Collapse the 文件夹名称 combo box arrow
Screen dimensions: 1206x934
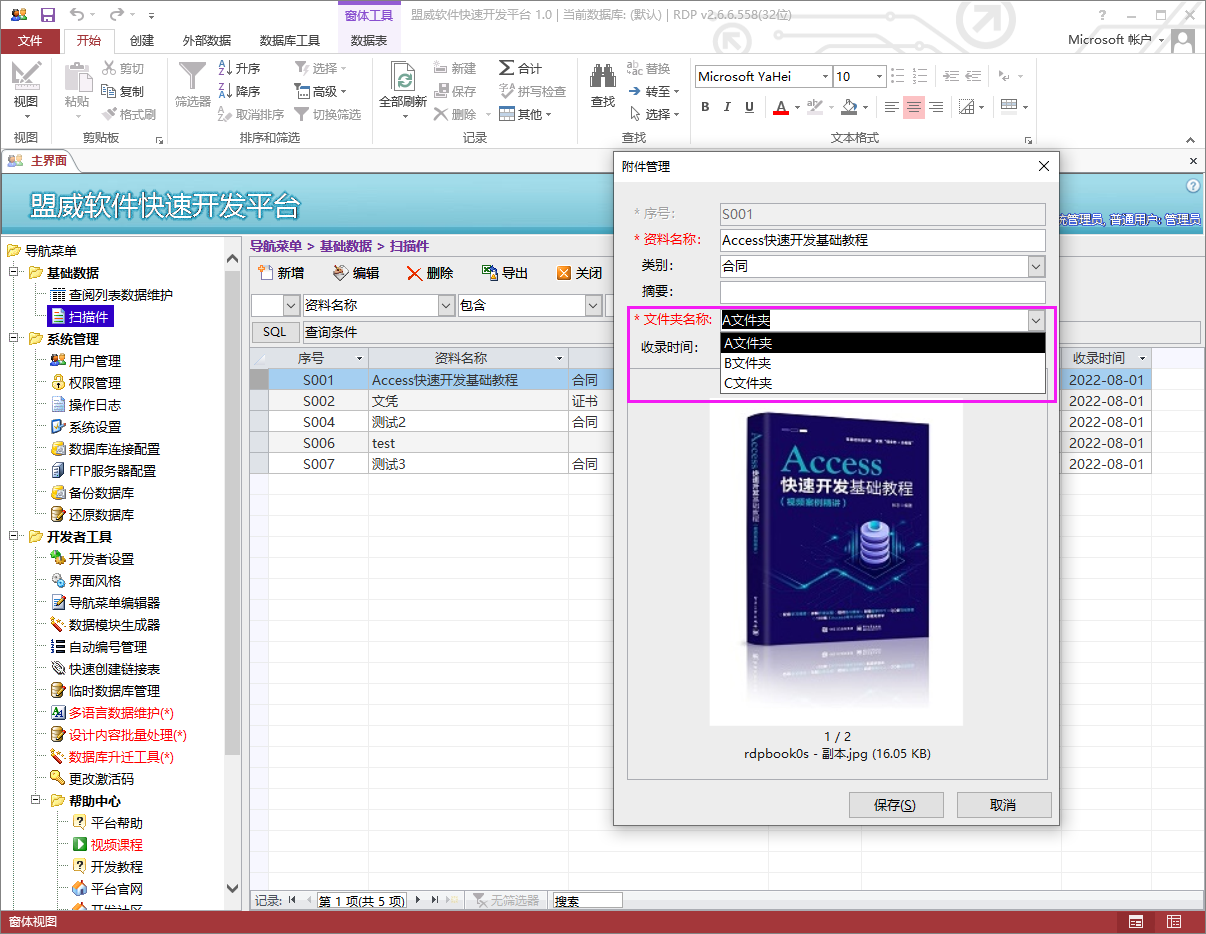click(1036, 320)
